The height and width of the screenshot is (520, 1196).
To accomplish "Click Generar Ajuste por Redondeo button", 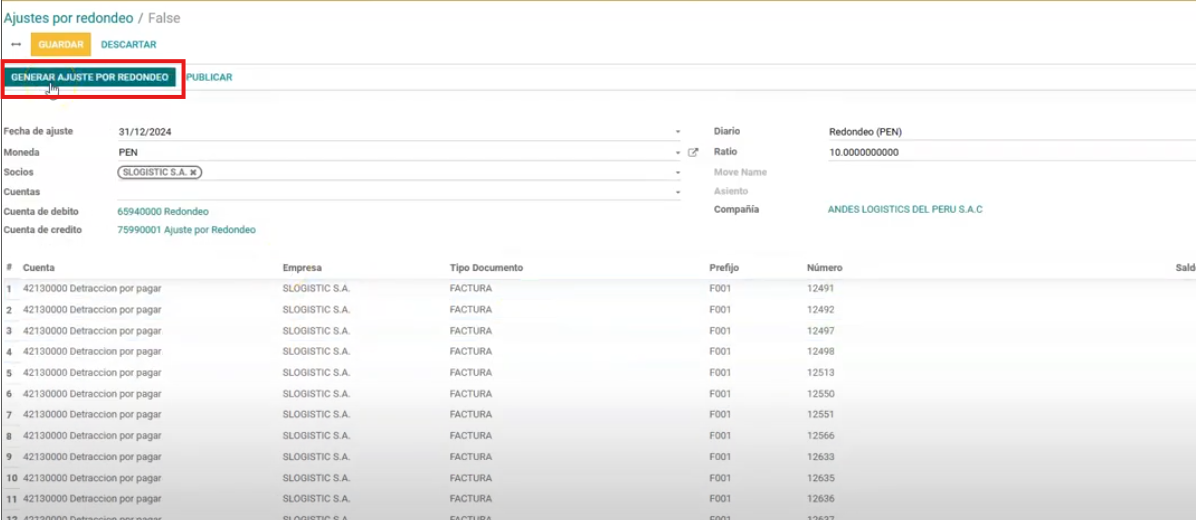I will (90, 77).
